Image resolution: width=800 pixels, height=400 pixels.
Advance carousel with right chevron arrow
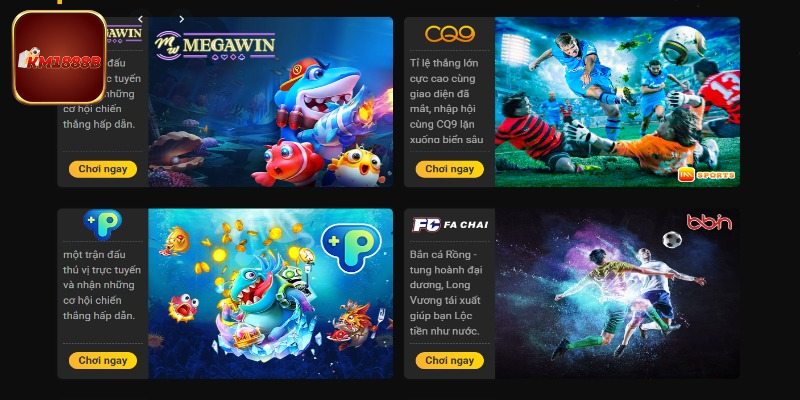(x=181, y=19)
